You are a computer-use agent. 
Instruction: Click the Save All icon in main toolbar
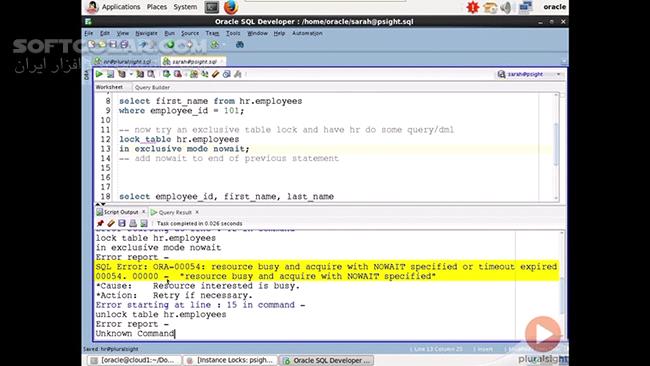tap(124, 44)
